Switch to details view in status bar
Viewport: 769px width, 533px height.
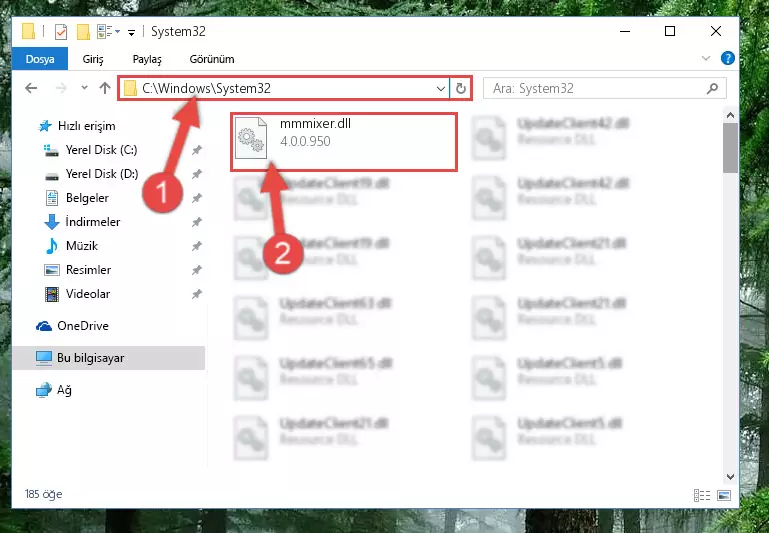click(702, 495)
